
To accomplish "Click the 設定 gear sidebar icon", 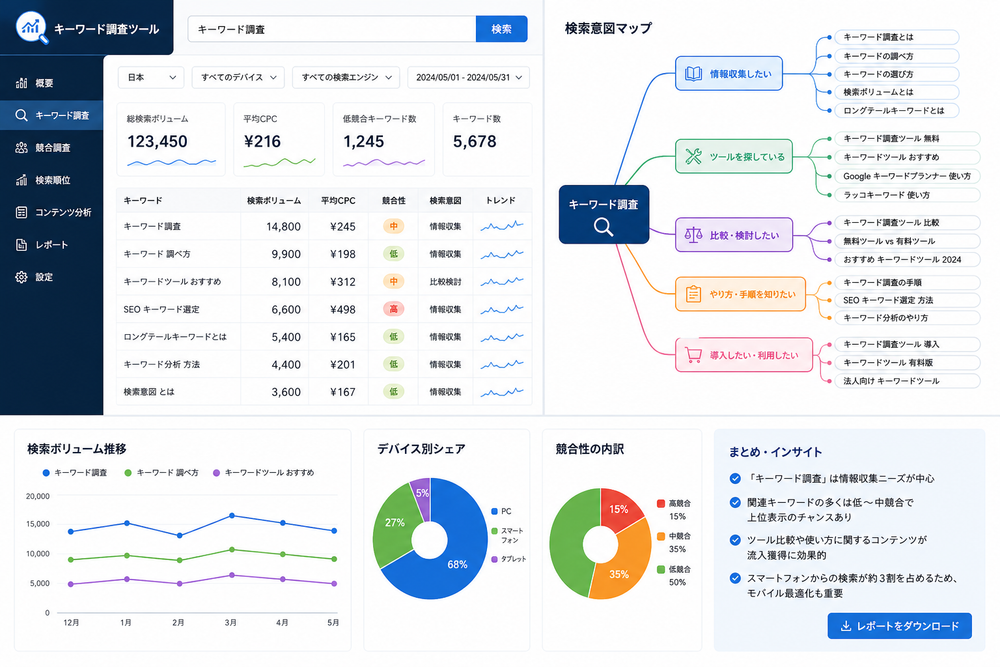I will tap(22, 277).
